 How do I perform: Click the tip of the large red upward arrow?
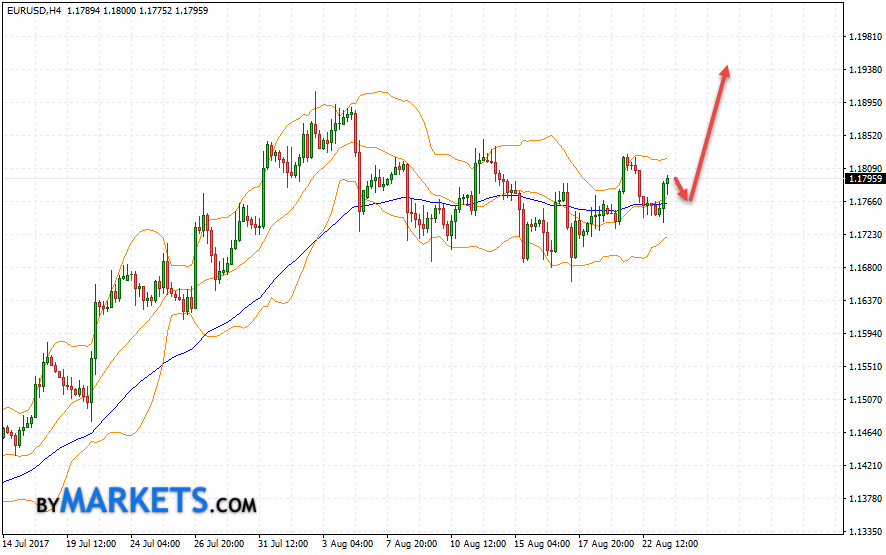pos(727,69)
